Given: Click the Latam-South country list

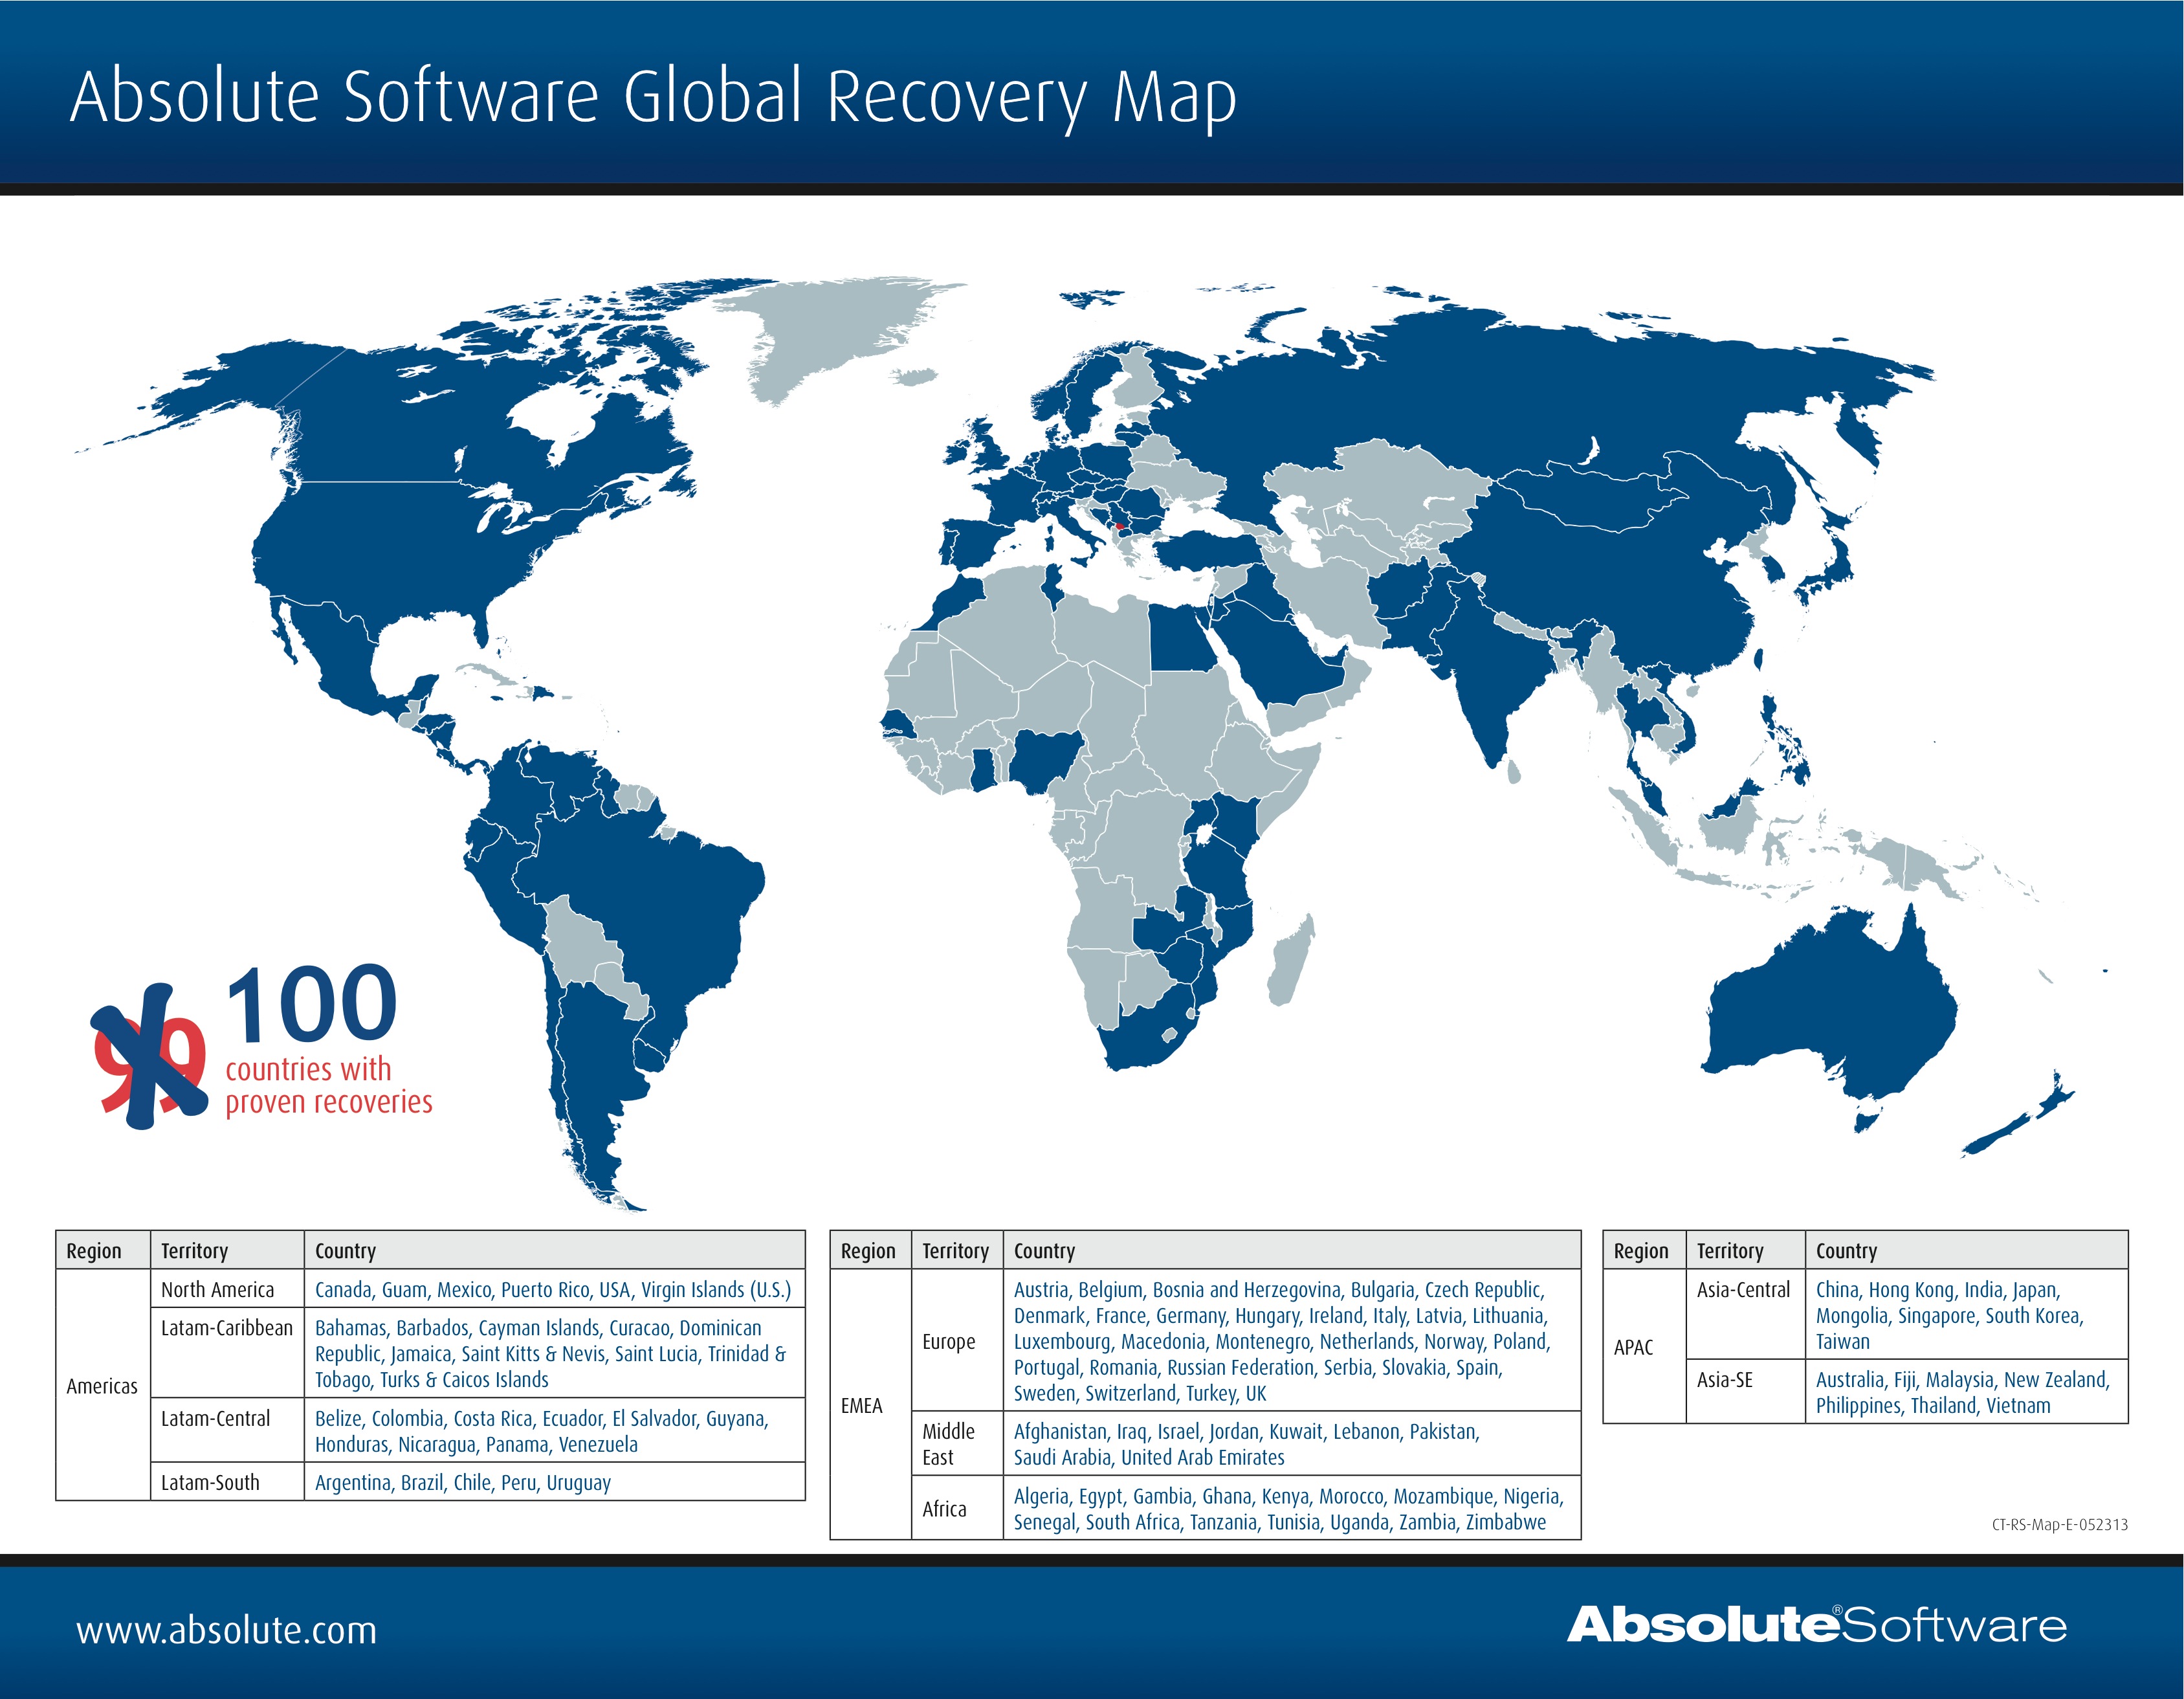Looking at the screenshot, I should (462, 1483).
